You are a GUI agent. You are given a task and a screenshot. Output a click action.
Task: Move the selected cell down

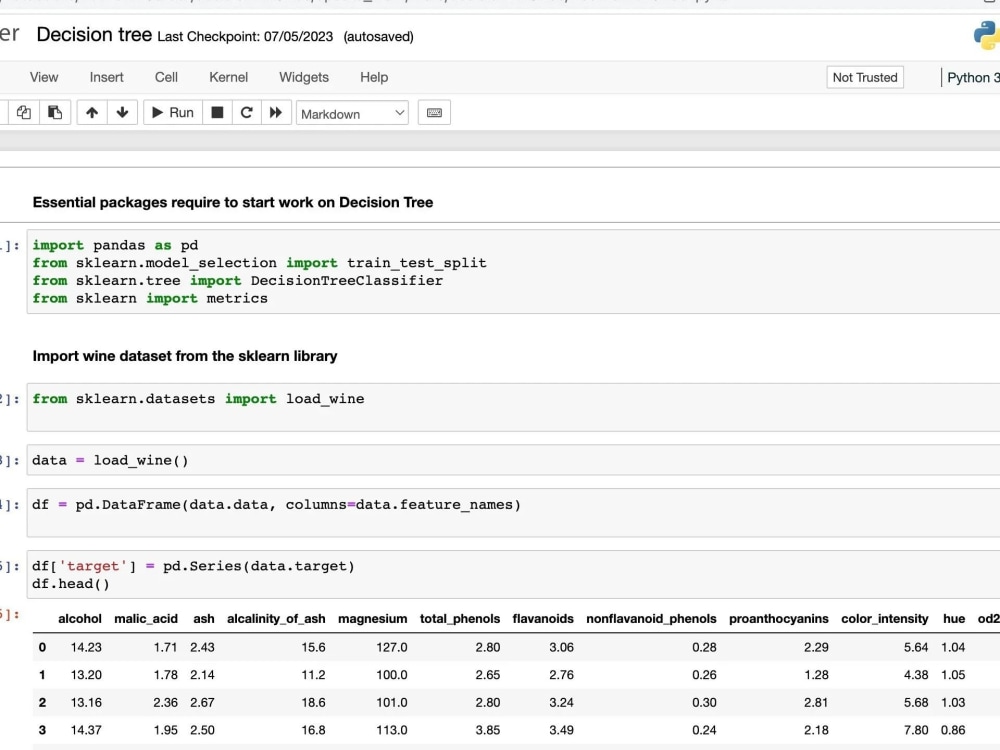[x=121, y=112]
